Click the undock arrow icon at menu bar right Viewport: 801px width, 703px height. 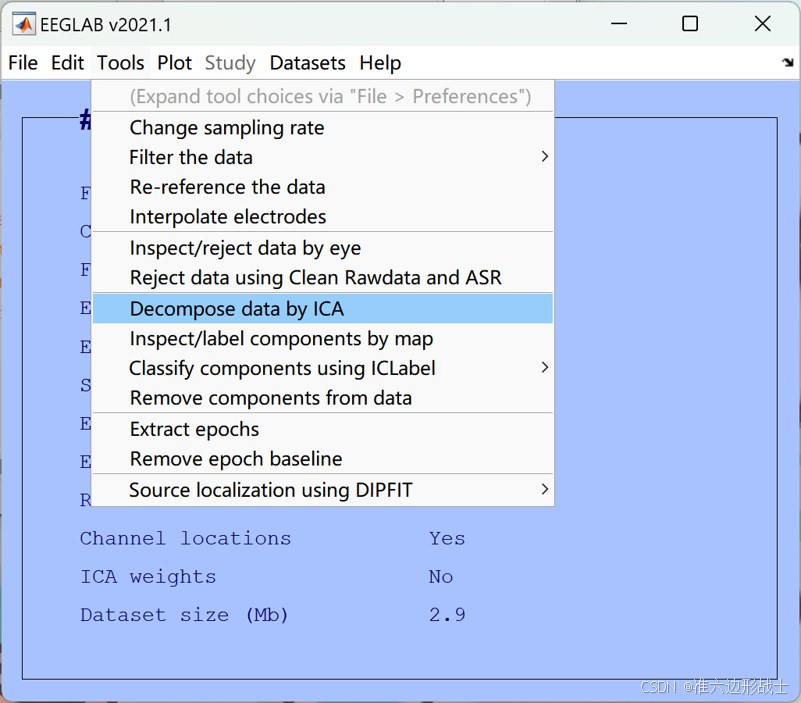pos(787,62)
